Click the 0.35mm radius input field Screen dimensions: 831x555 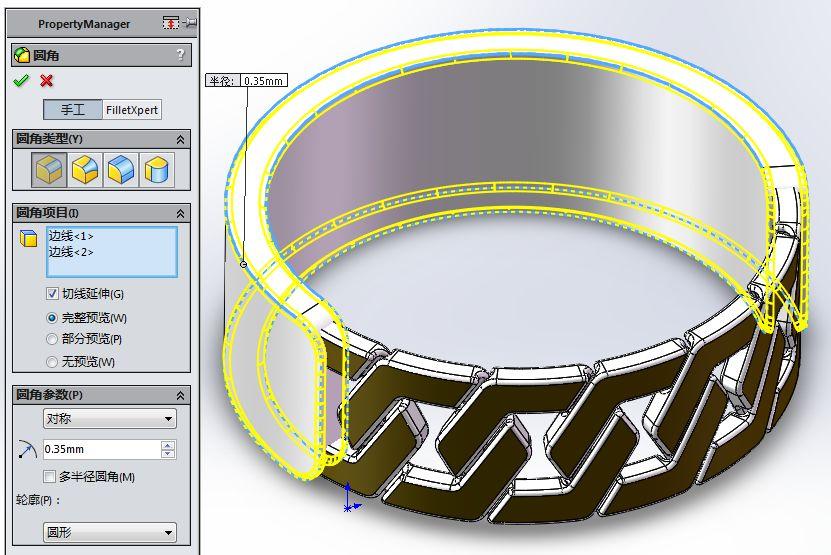pyautogui.click(x=101, y=450)
